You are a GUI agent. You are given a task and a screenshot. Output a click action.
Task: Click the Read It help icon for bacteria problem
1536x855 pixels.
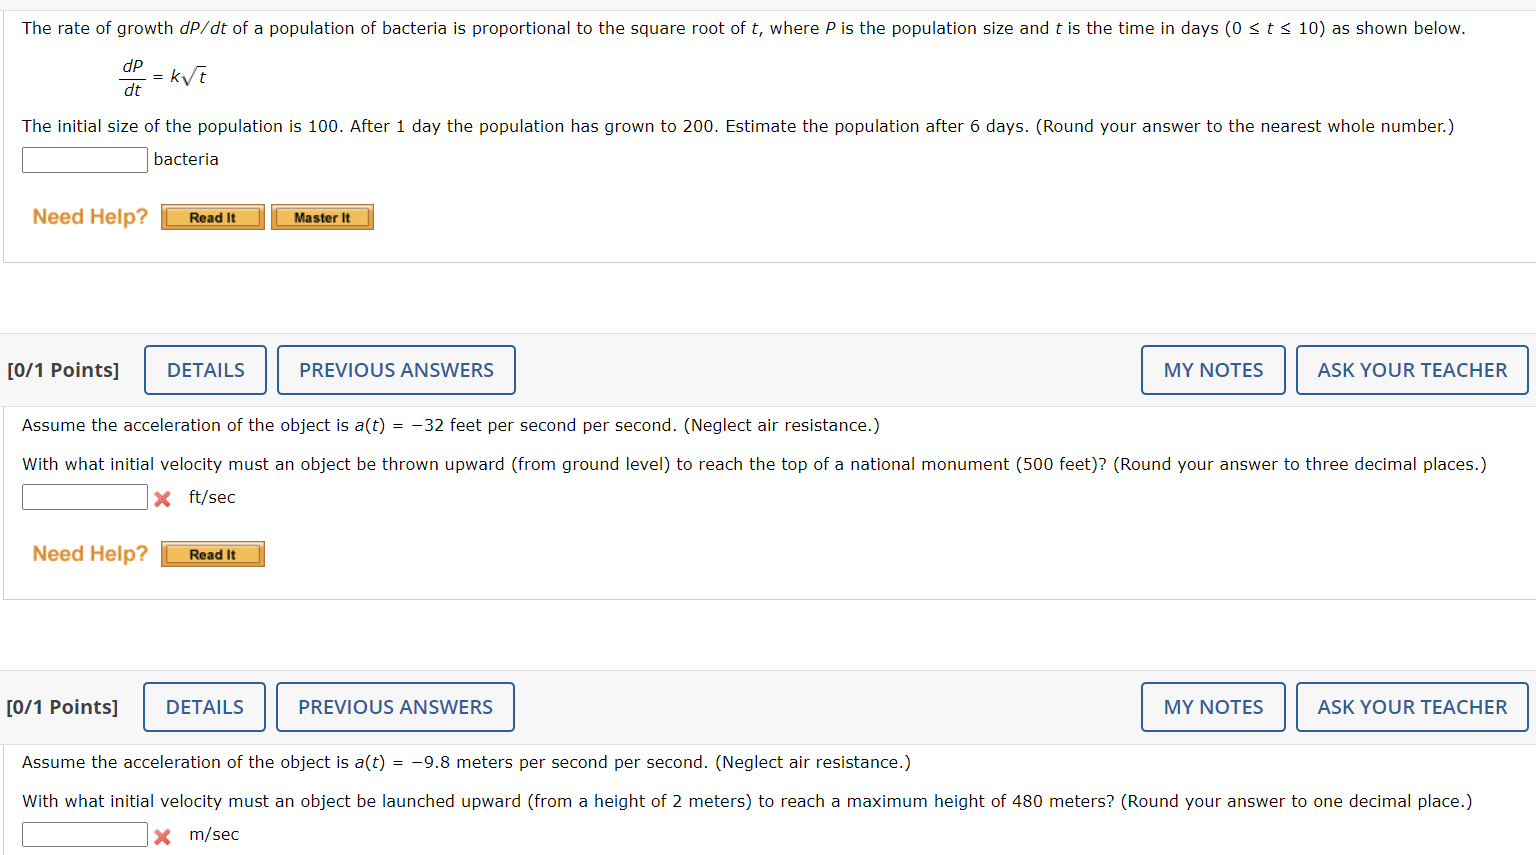tap(212, 217)
